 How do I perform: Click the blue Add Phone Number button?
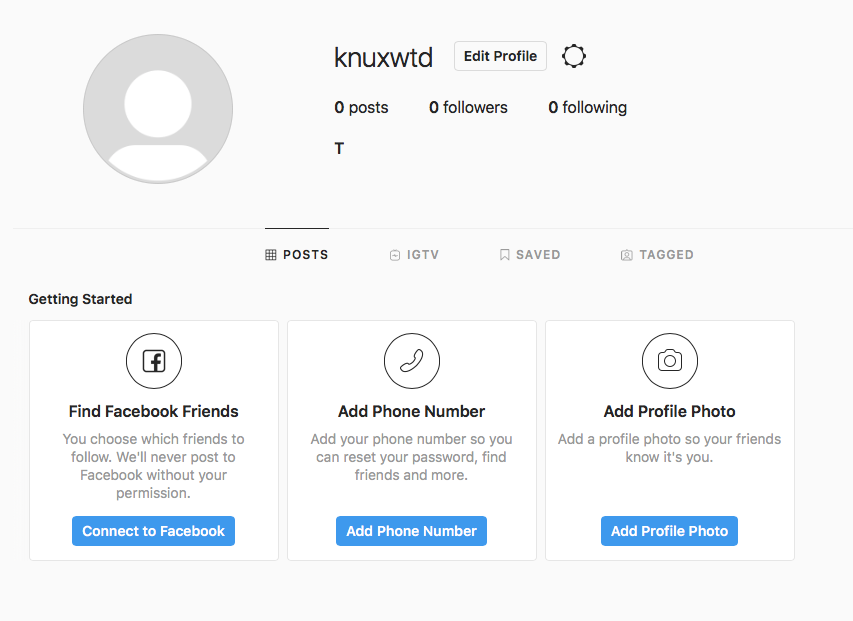411,531
